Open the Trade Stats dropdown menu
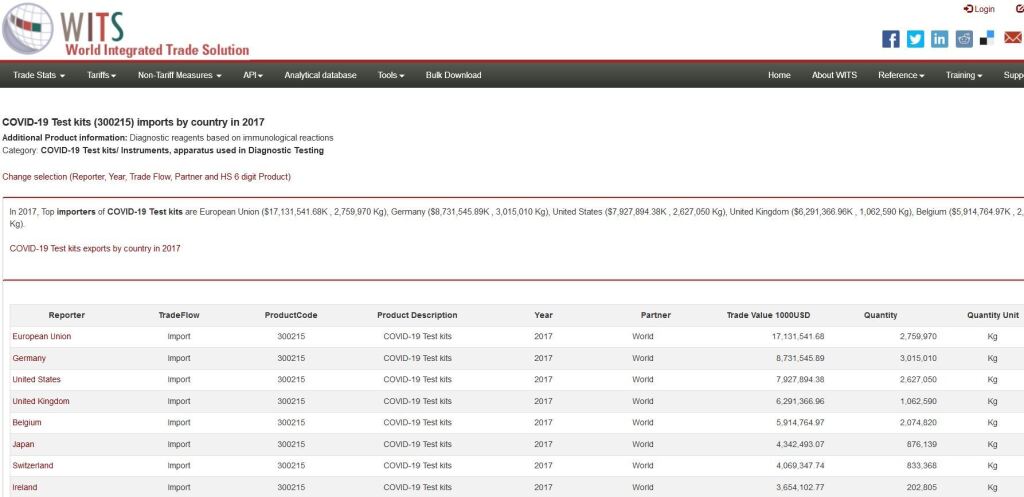1024x497 pixels. (x=39, y=75)
